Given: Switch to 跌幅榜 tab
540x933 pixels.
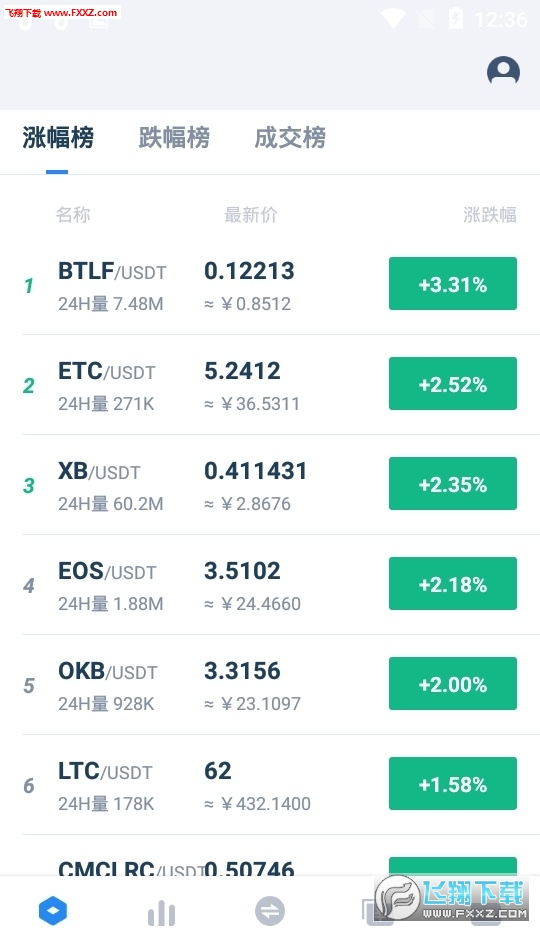Looking at the screenshot, I should (174, 137).
